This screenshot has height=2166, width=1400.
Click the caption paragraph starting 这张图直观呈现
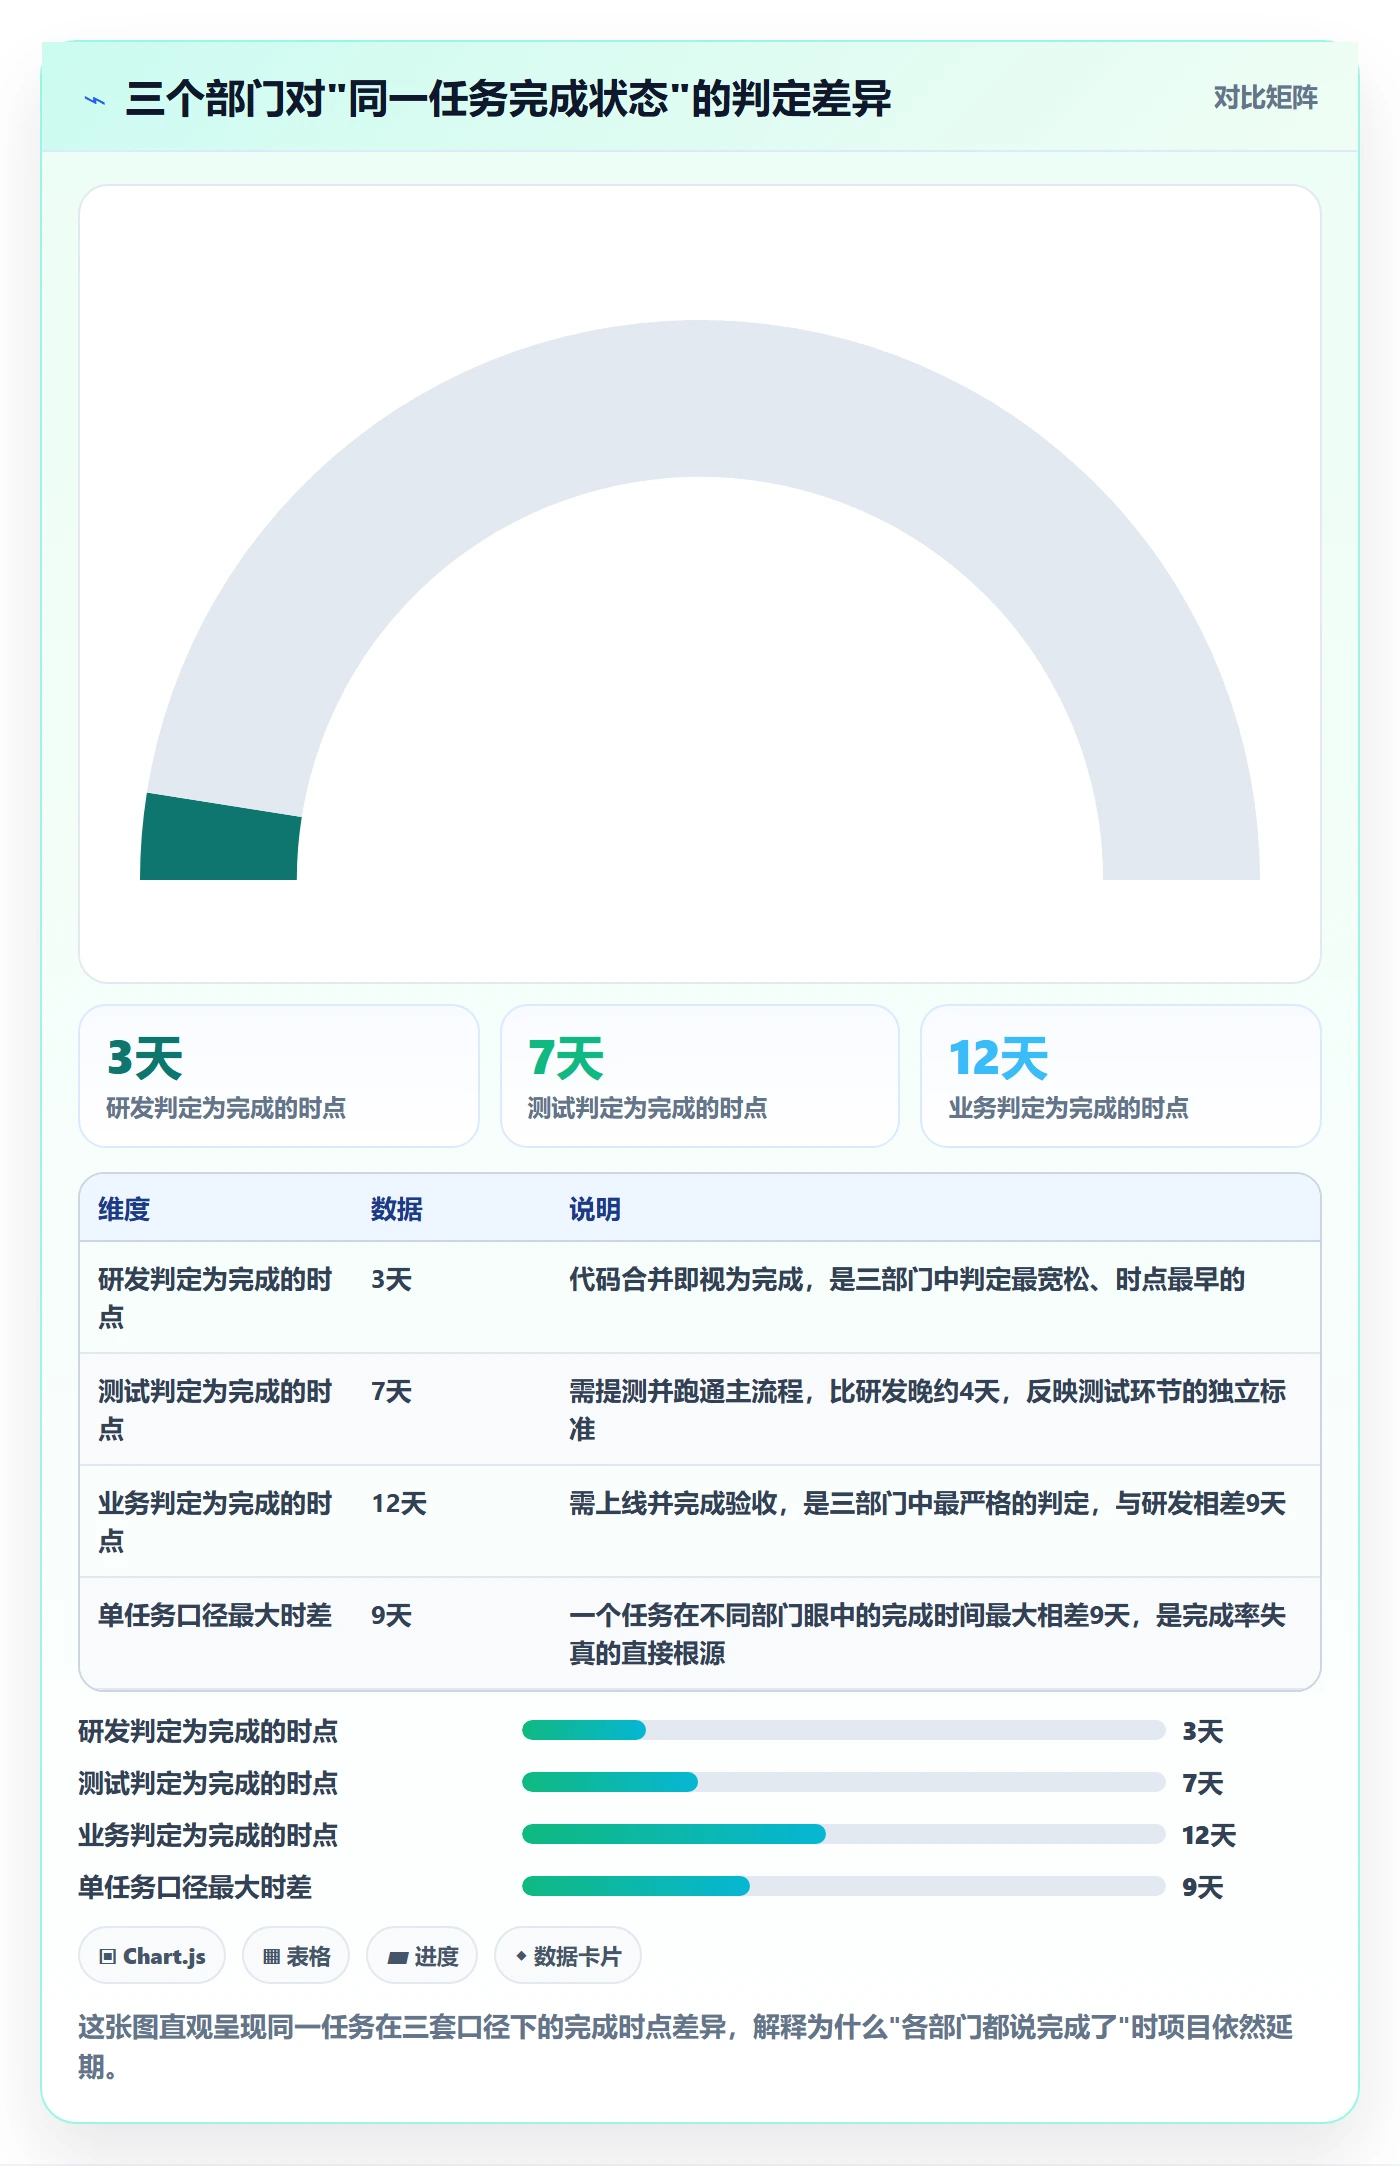686,2046
